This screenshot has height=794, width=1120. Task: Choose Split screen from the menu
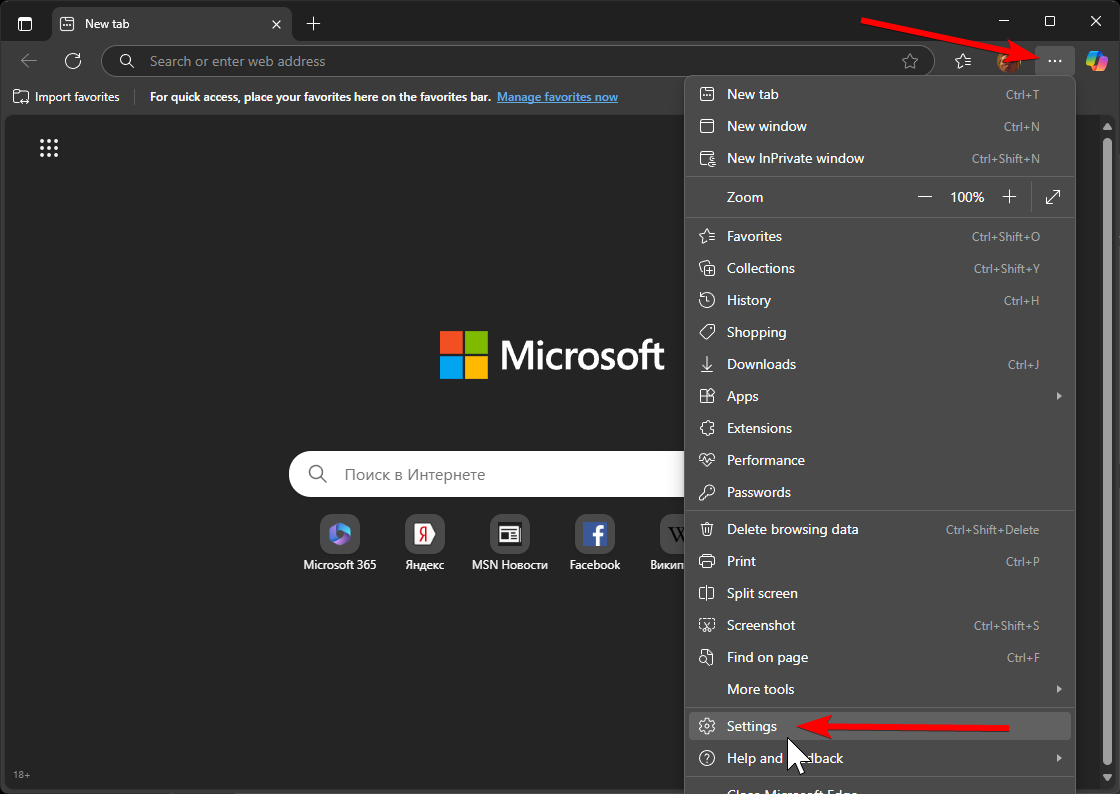[x=880, y=593]
